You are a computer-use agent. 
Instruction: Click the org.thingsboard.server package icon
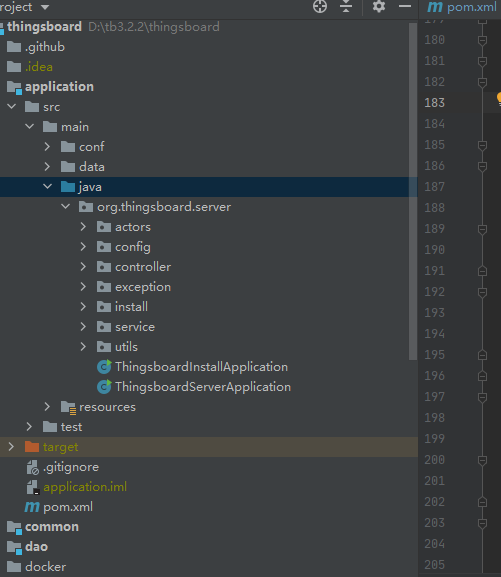point(86,207)
